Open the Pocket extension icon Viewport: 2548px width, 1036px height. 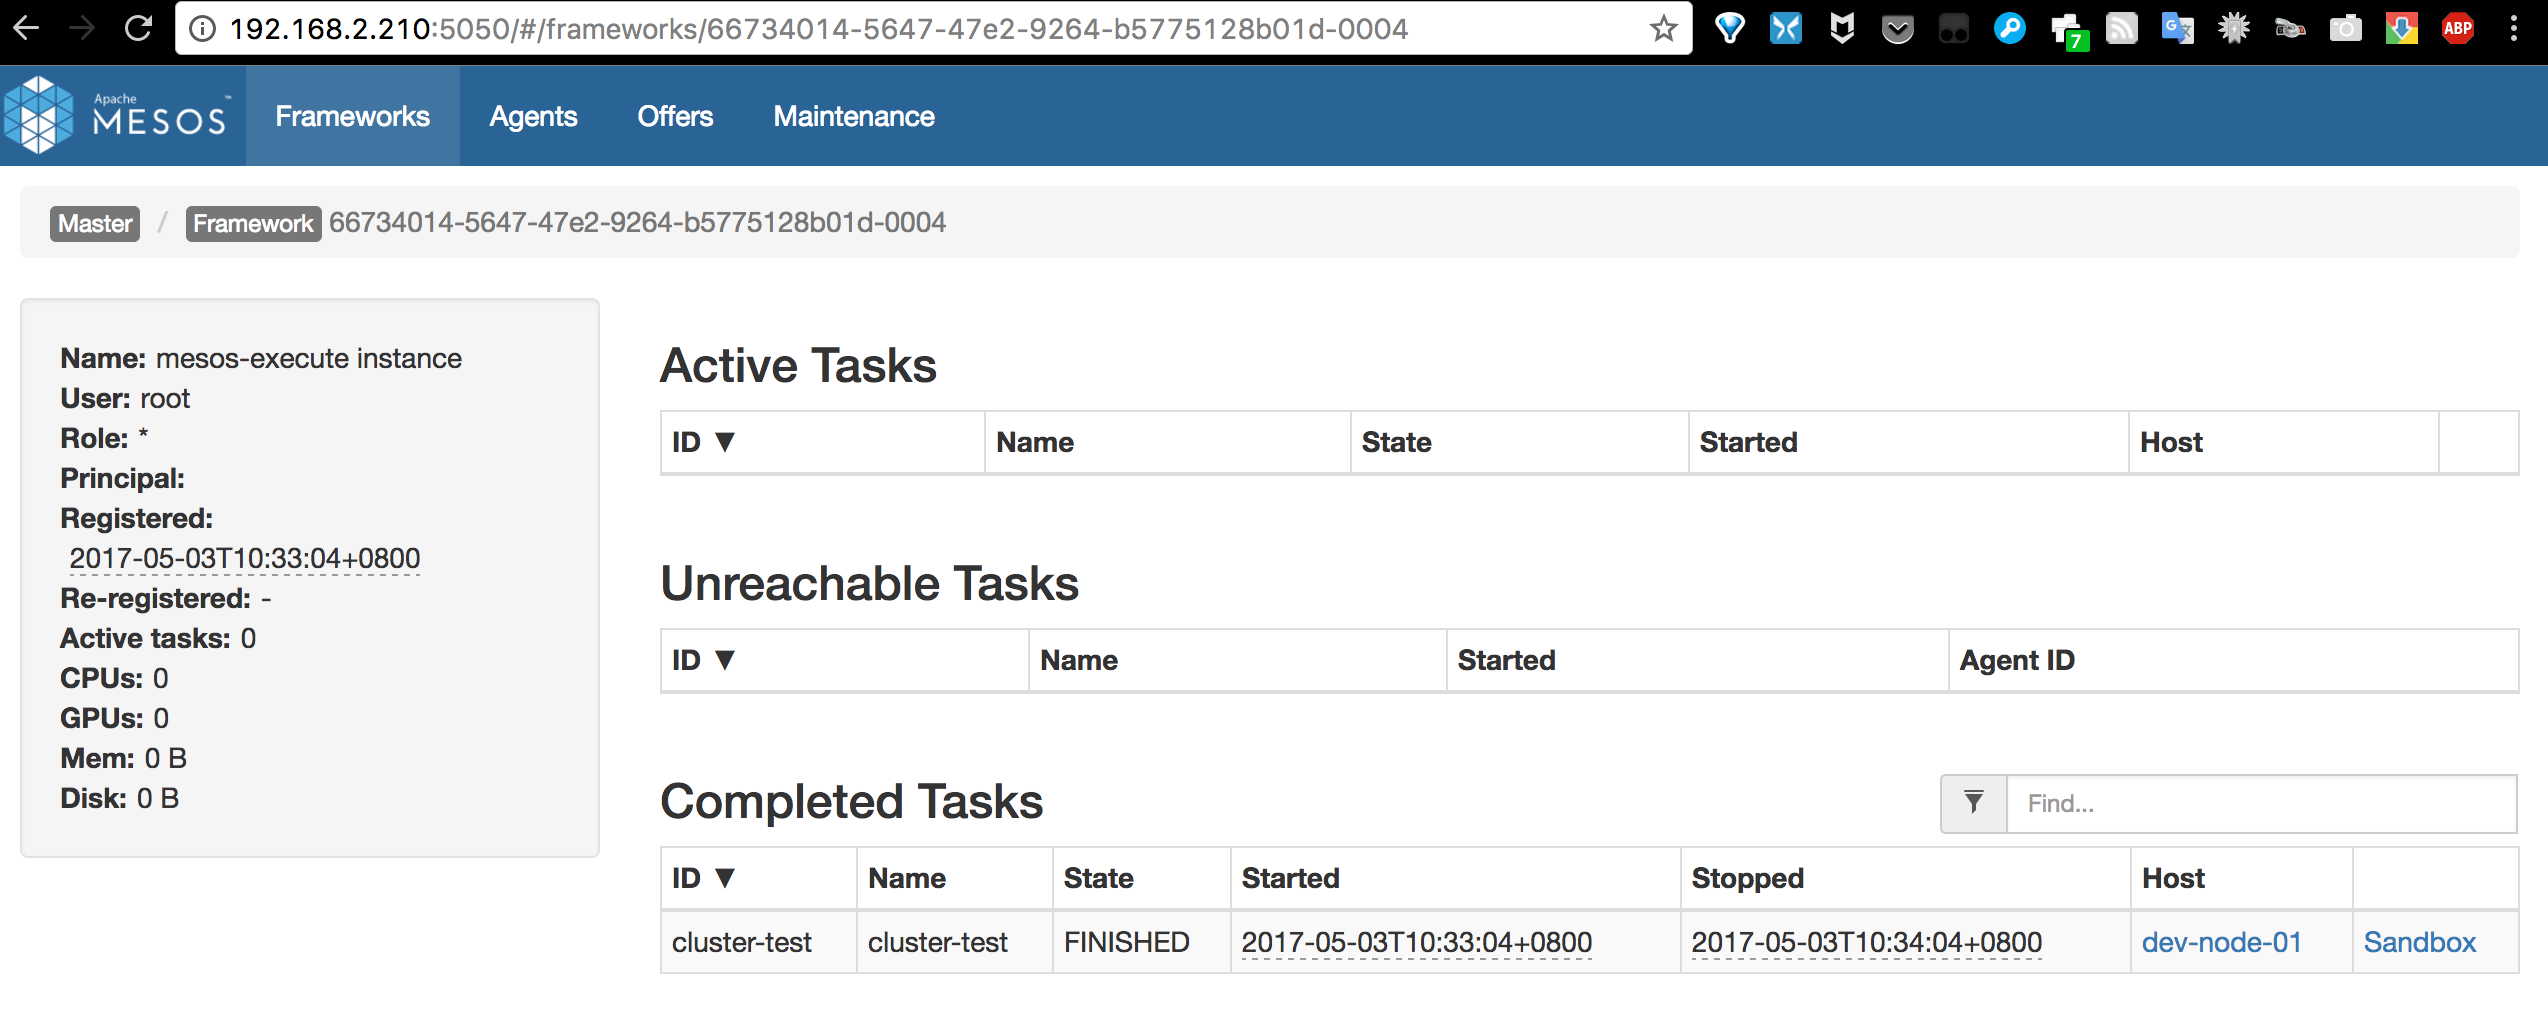tap(1897, 29)
